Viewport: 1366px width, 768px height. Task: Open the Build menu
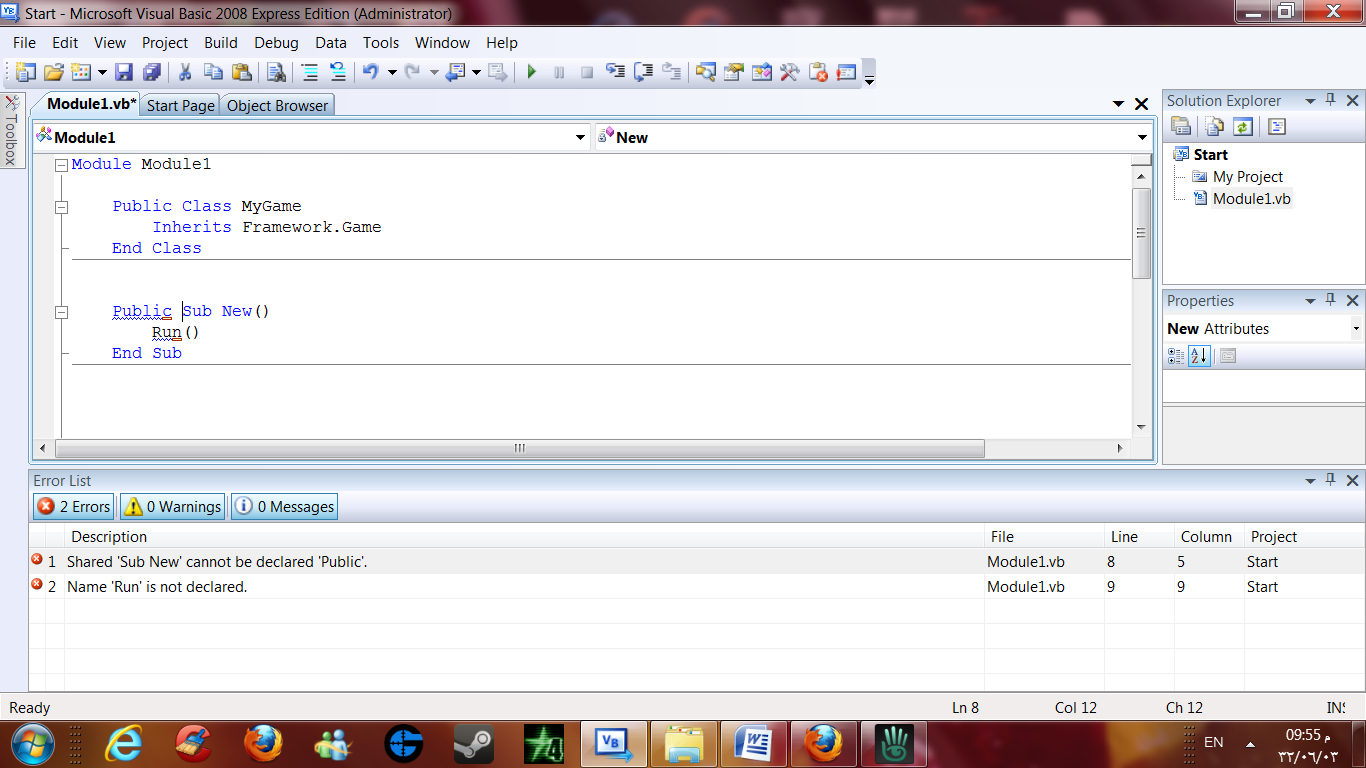[x=221, y=42]
